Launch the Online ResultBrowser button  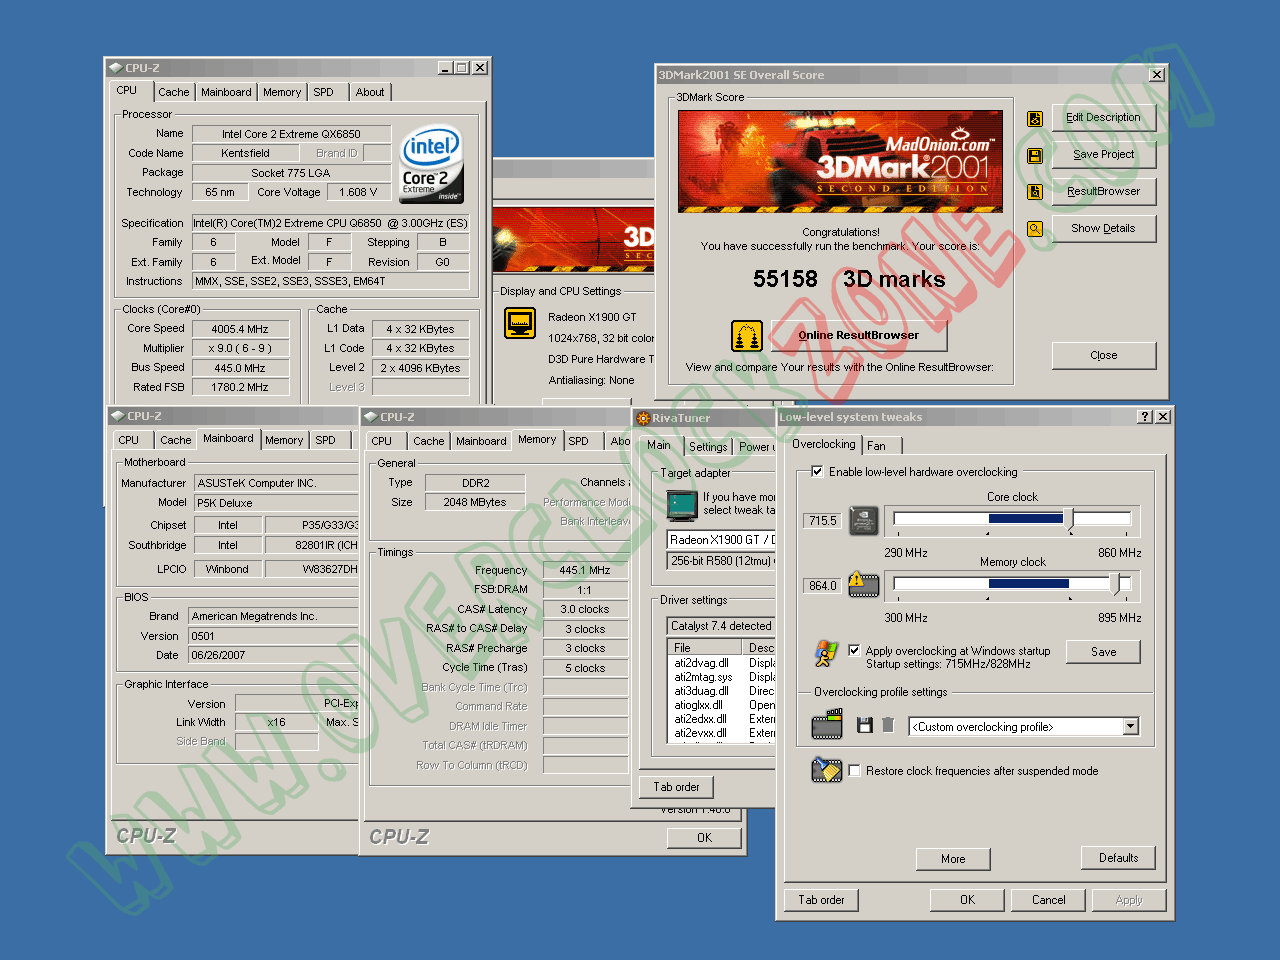[x=859, y=336]
